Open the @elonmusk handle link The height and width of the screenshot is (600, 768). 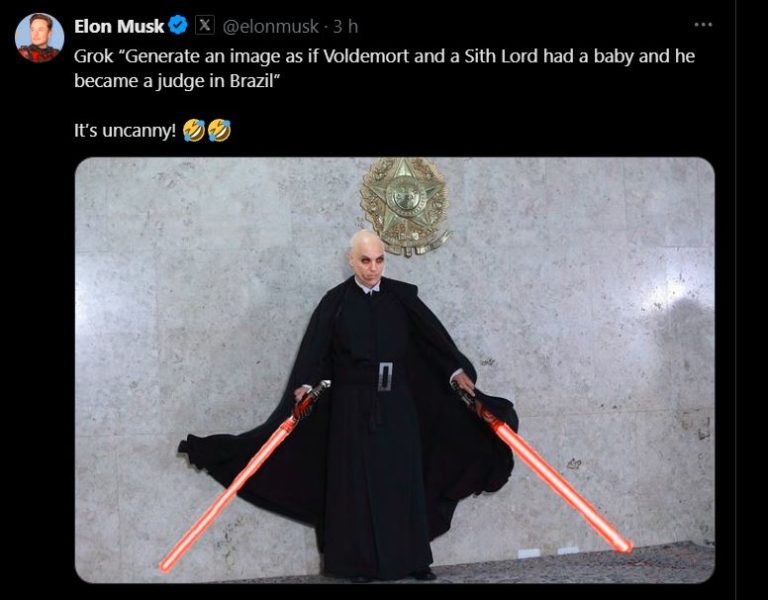tap(270, 26)
